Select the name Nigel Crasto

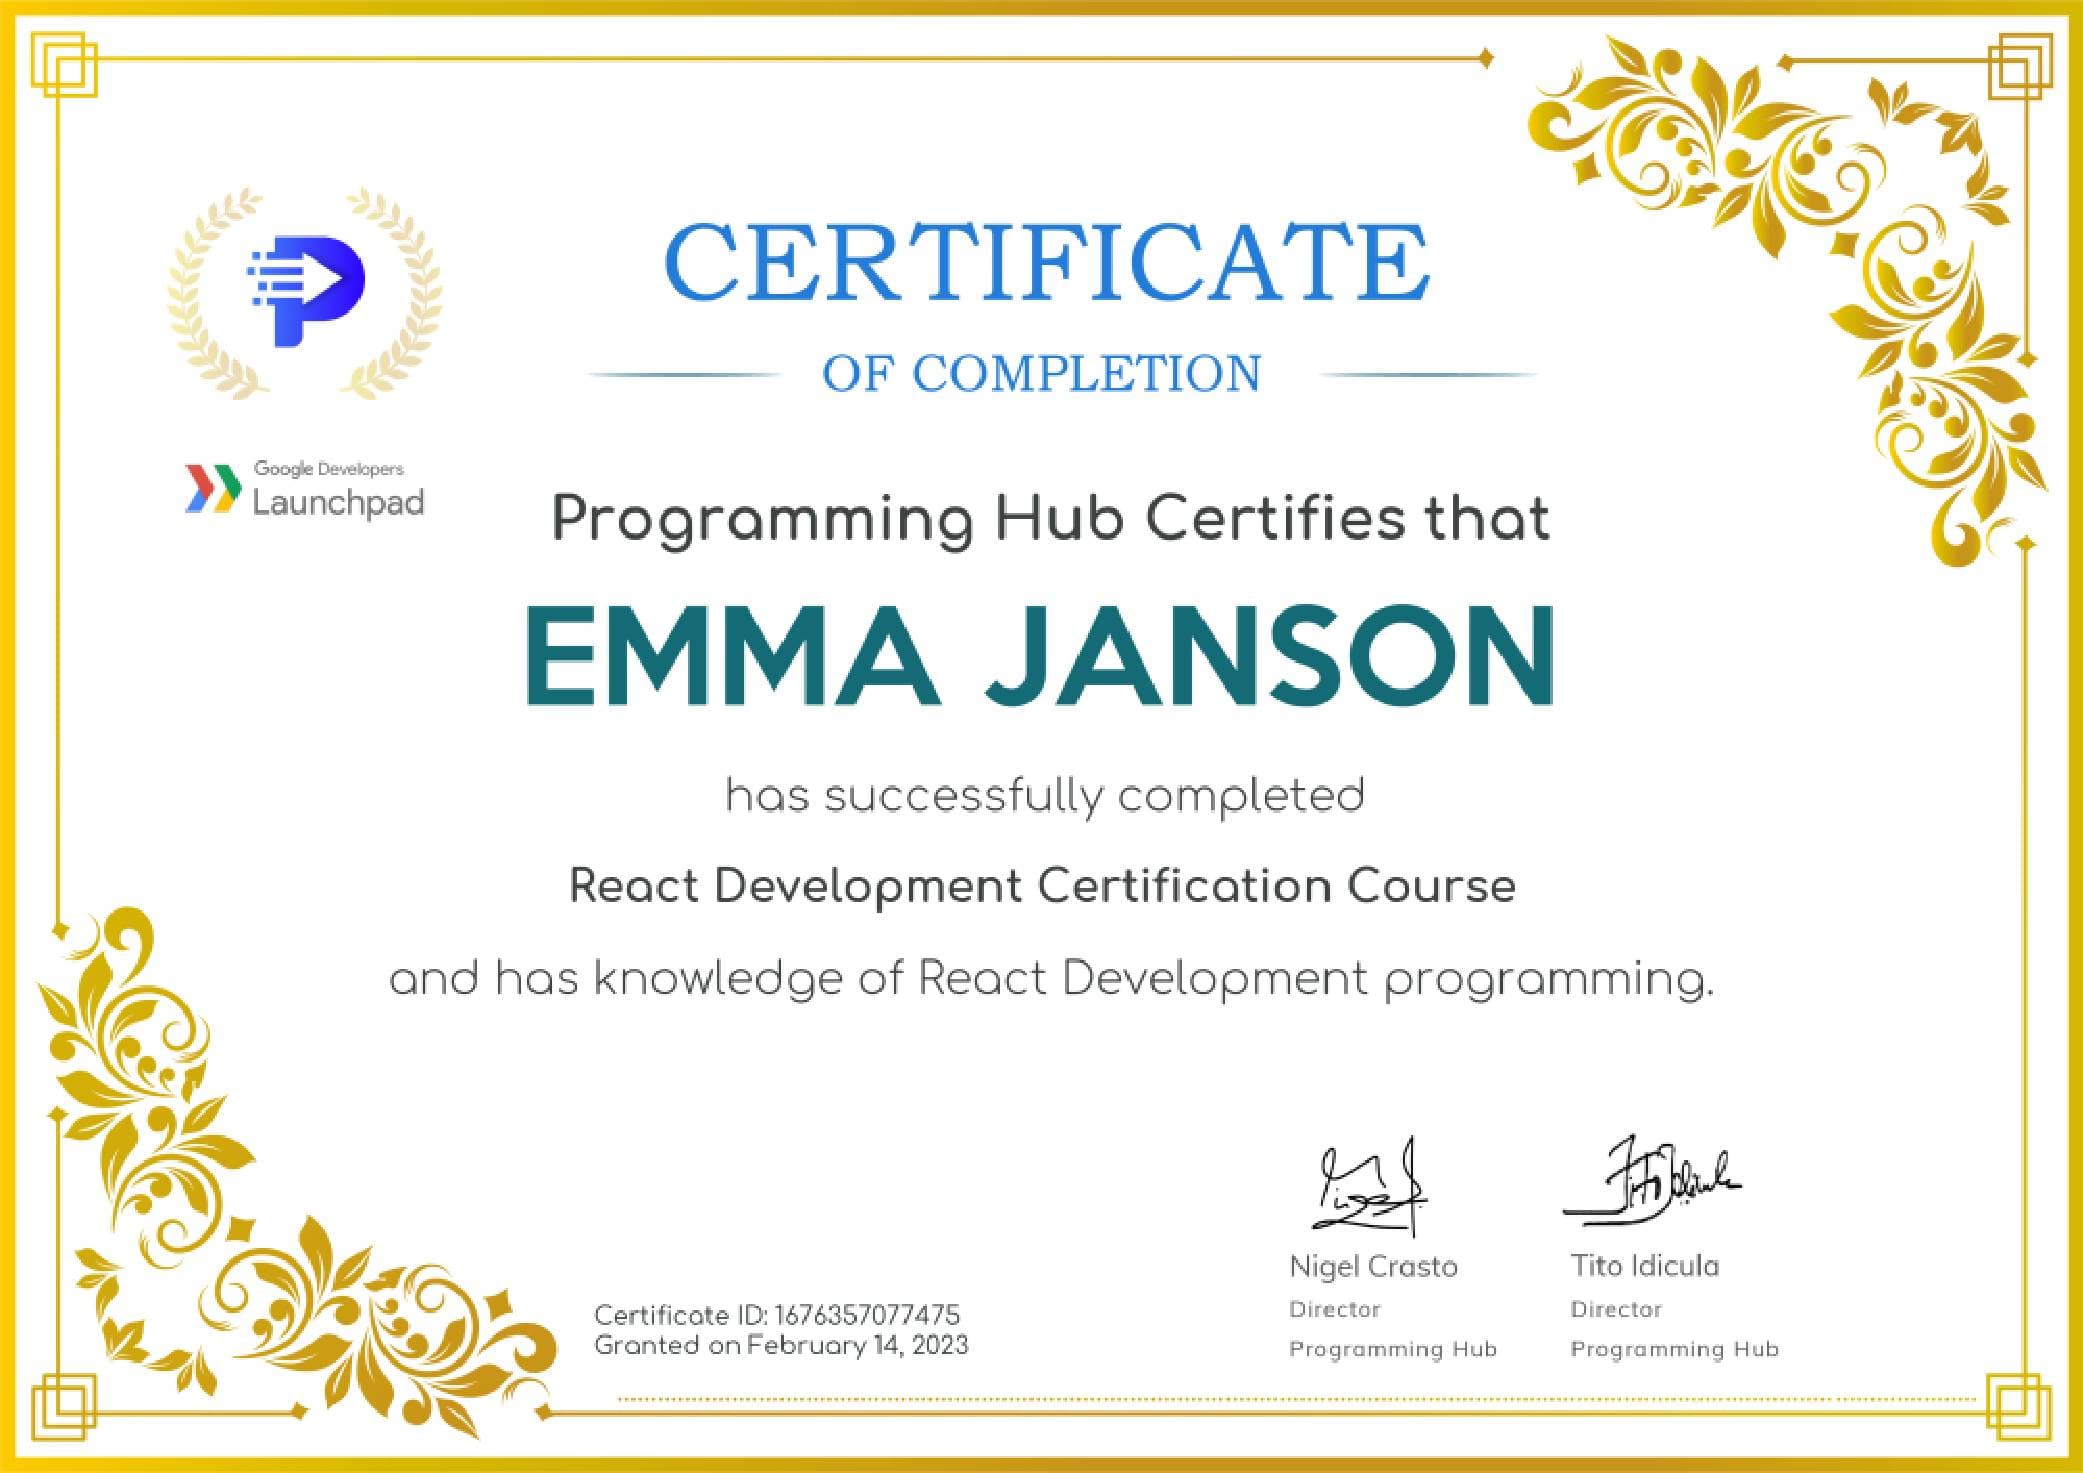pos(1373,1266)
